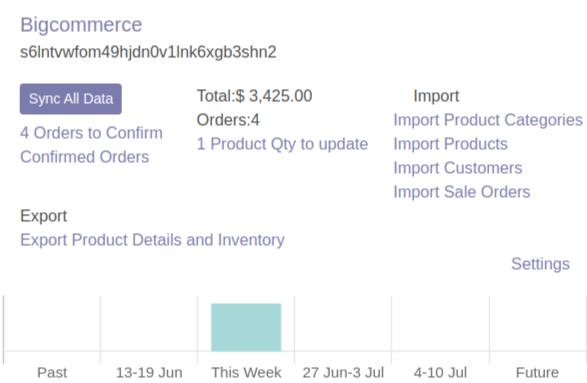The width and height of the screenshot is (587, 383).
Task: Run Import Sale Orders
Action: 462,192
